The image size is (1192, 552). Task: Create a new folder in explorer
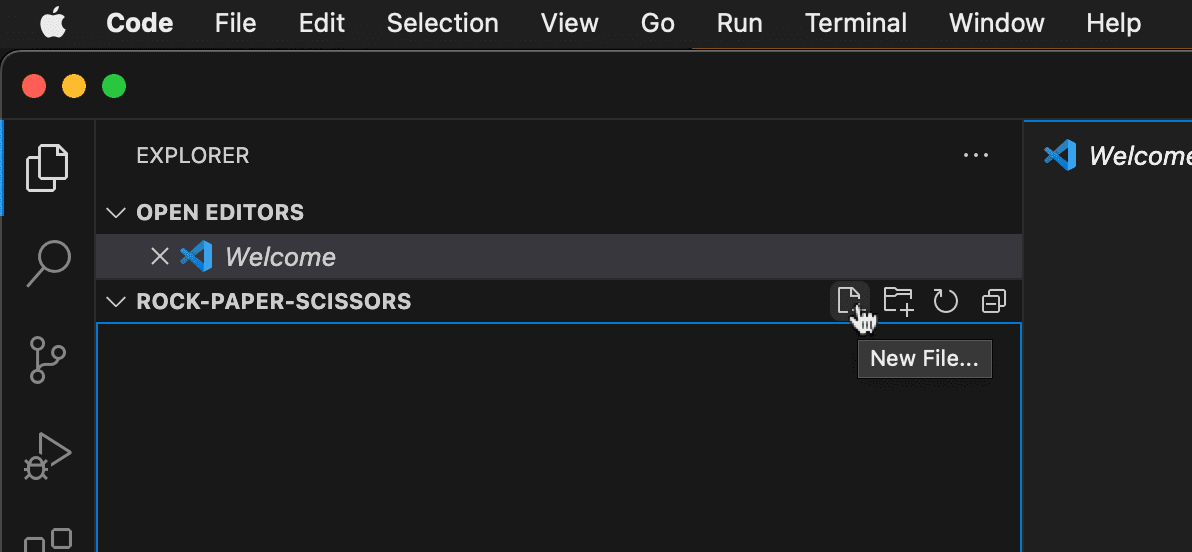(x=898, y=300)
